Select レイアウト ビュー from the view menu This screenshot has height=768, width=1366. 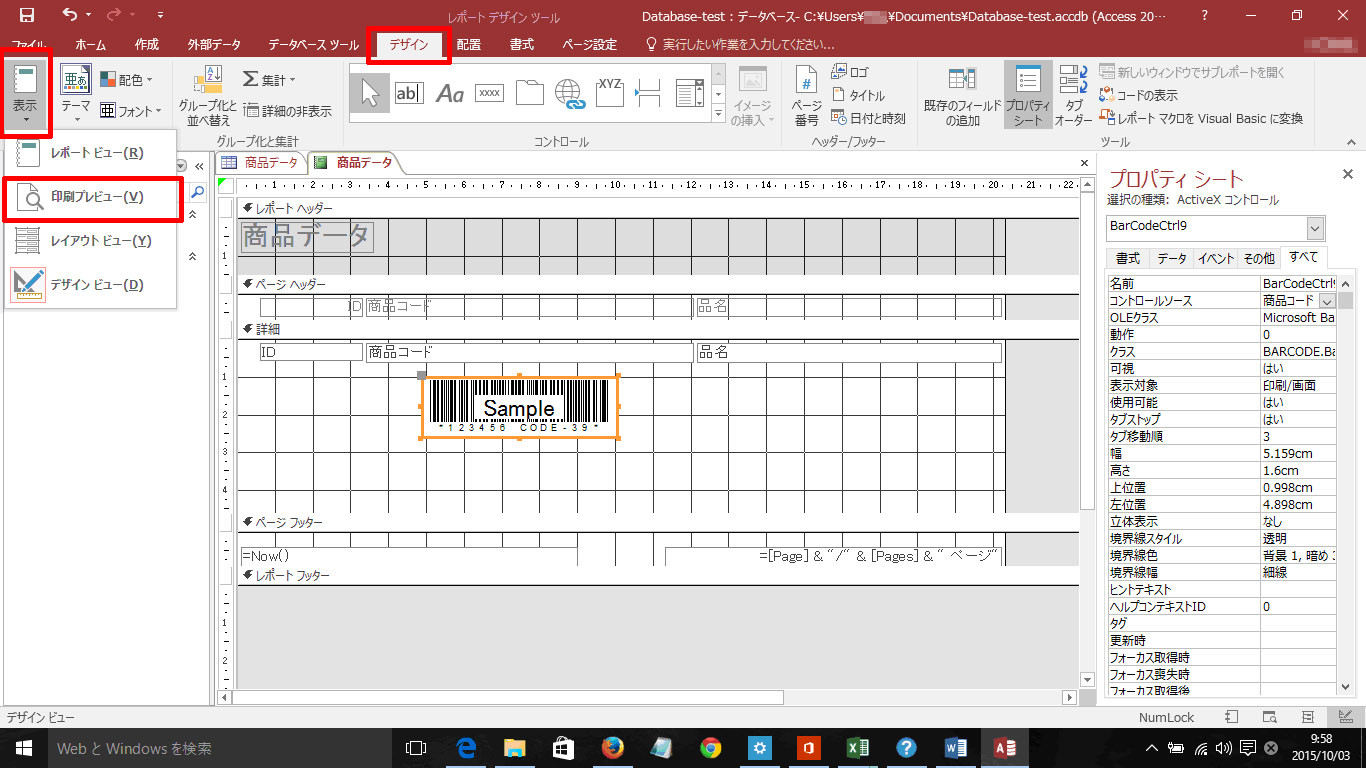pyautogui.click(x=91, y=241)
